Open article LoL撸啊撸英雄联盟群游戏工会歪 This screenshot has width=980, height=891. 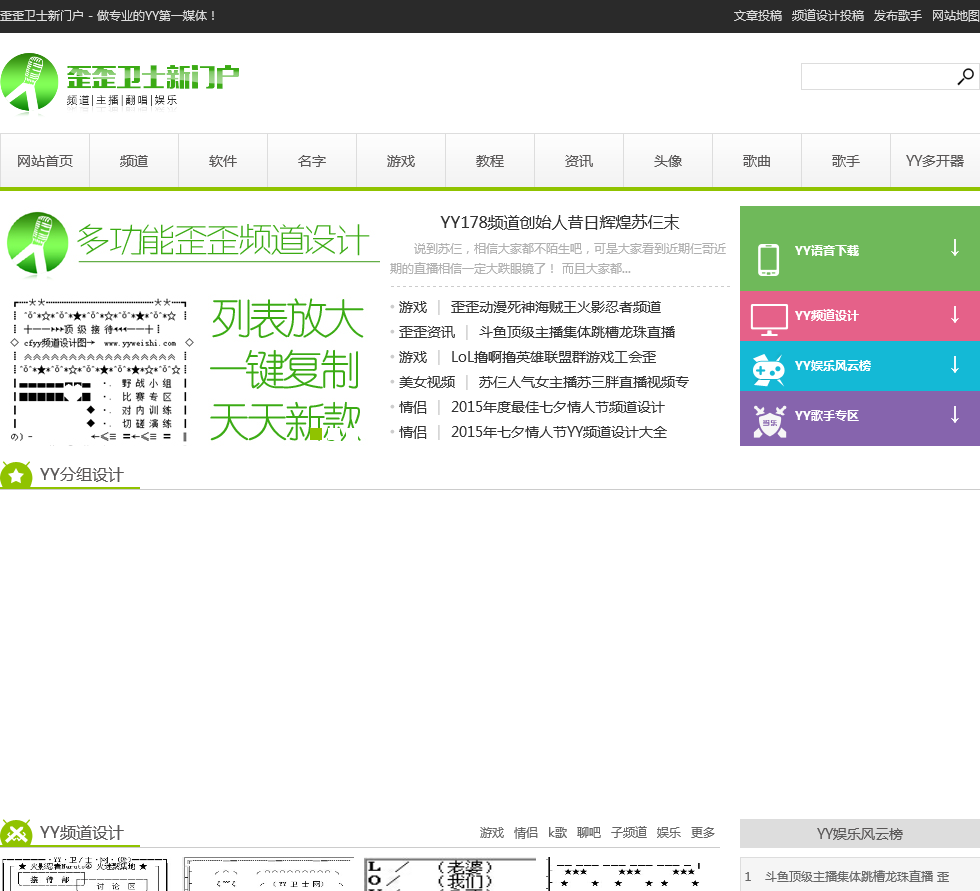point(554,357)
